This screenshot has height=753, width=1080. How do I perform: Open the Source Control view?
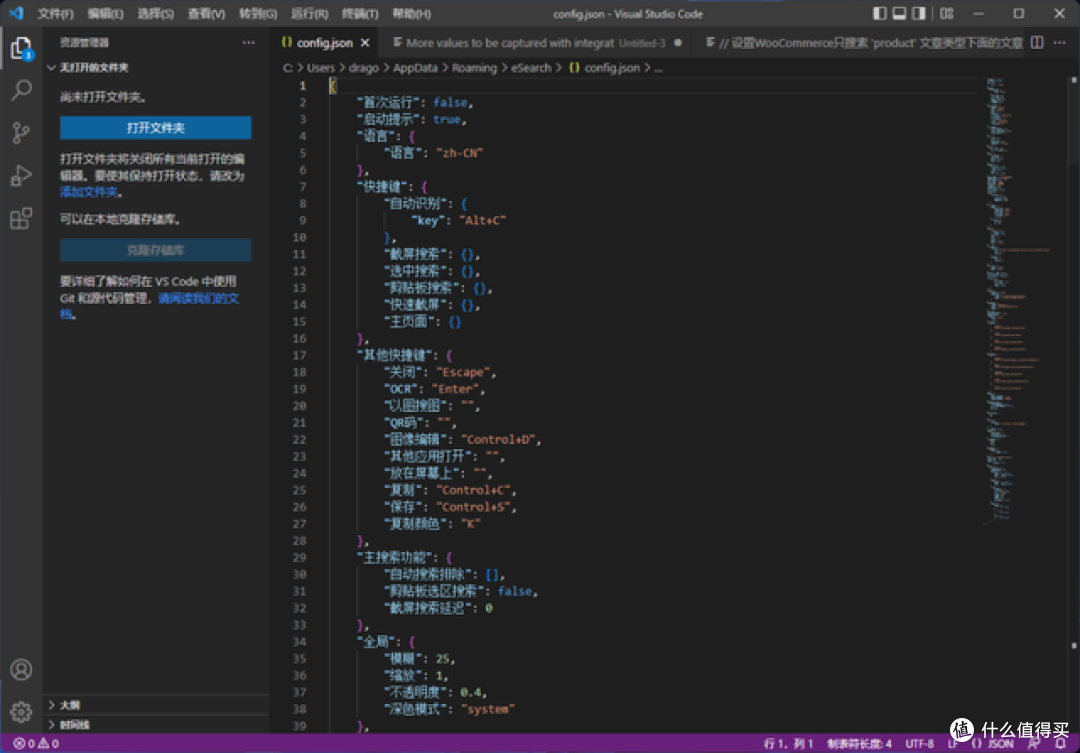[21, 132]
